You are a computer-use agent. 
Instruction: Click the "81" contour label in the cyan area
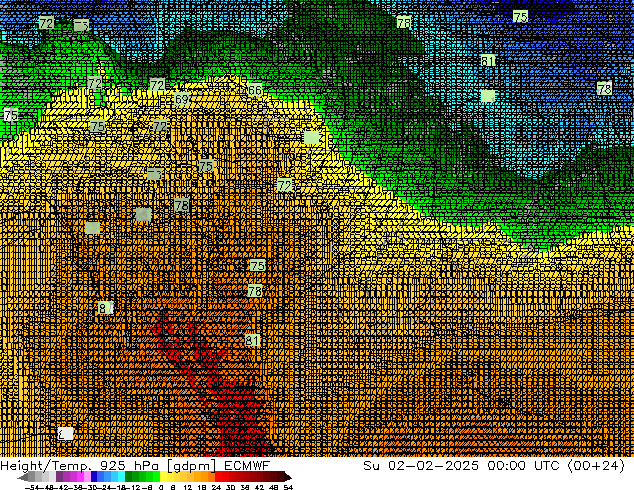click(x=488, y=61)
